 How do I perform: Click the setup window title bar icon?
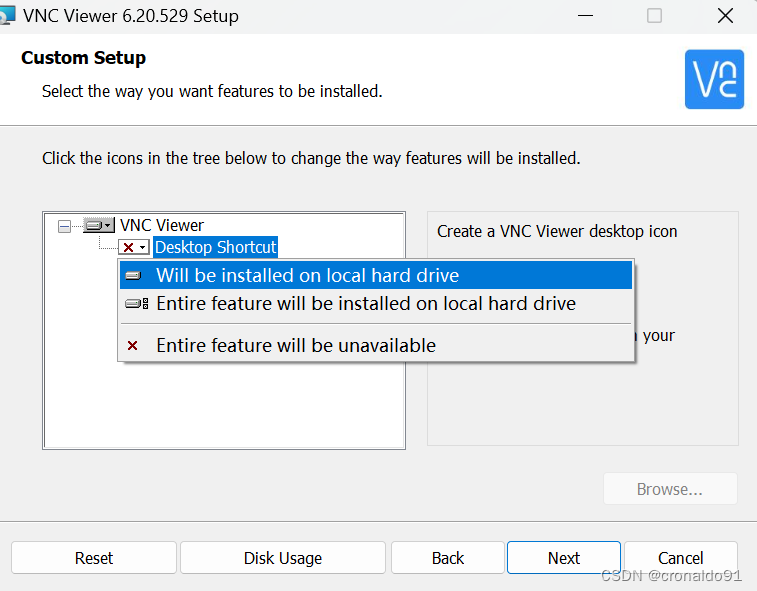tap(7, 16)
